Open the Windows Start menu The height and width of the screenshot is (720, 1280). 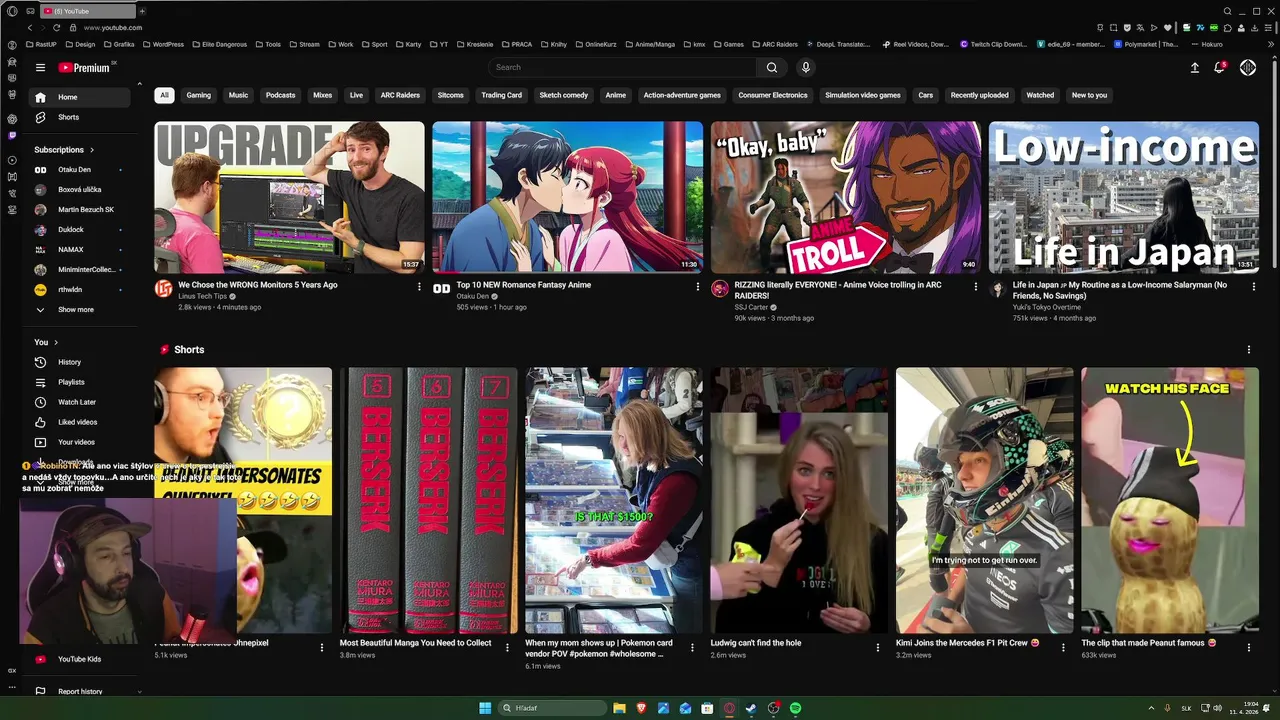coord(485,708)
